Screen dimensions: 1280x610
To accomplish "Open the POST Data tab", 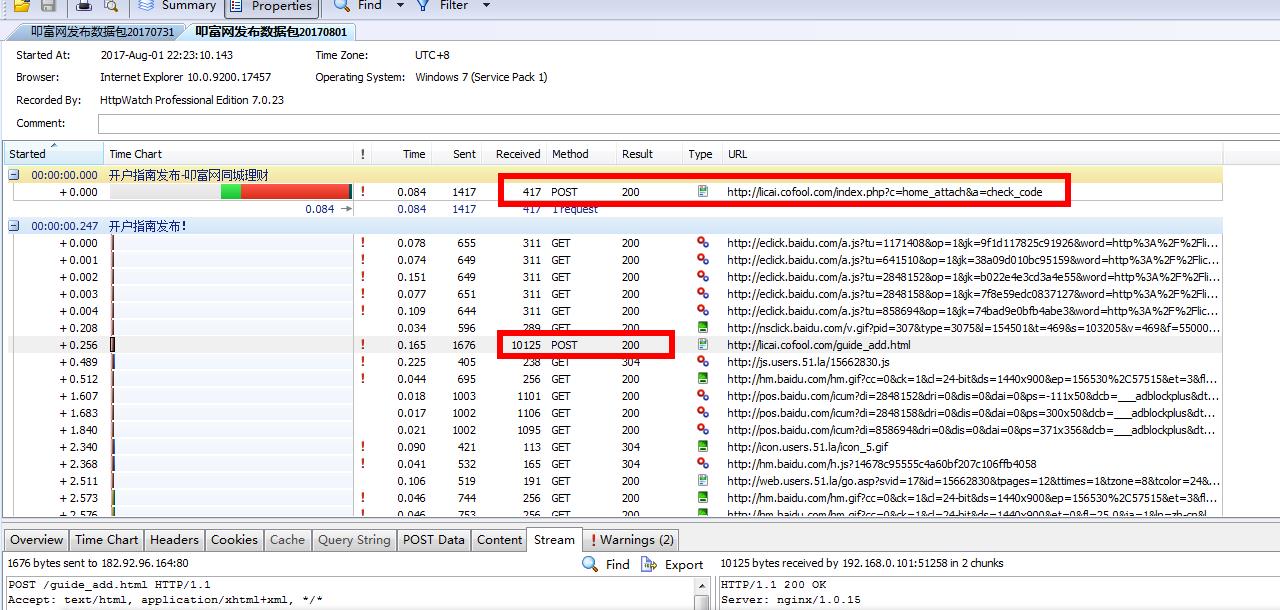I will (433, 540).
